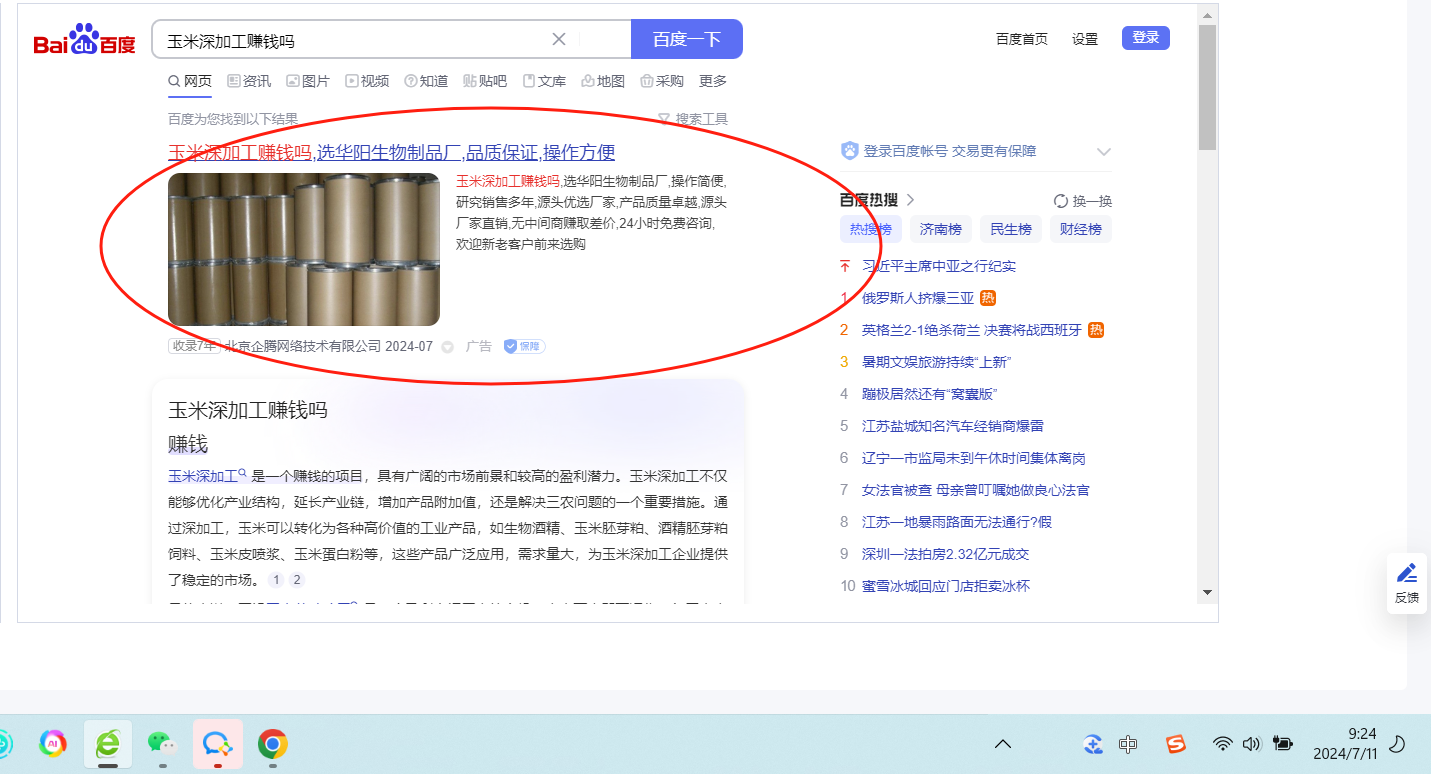Click the 登录 login button
This screenshot has height=774, width=1431.
tap(1145, 38)
